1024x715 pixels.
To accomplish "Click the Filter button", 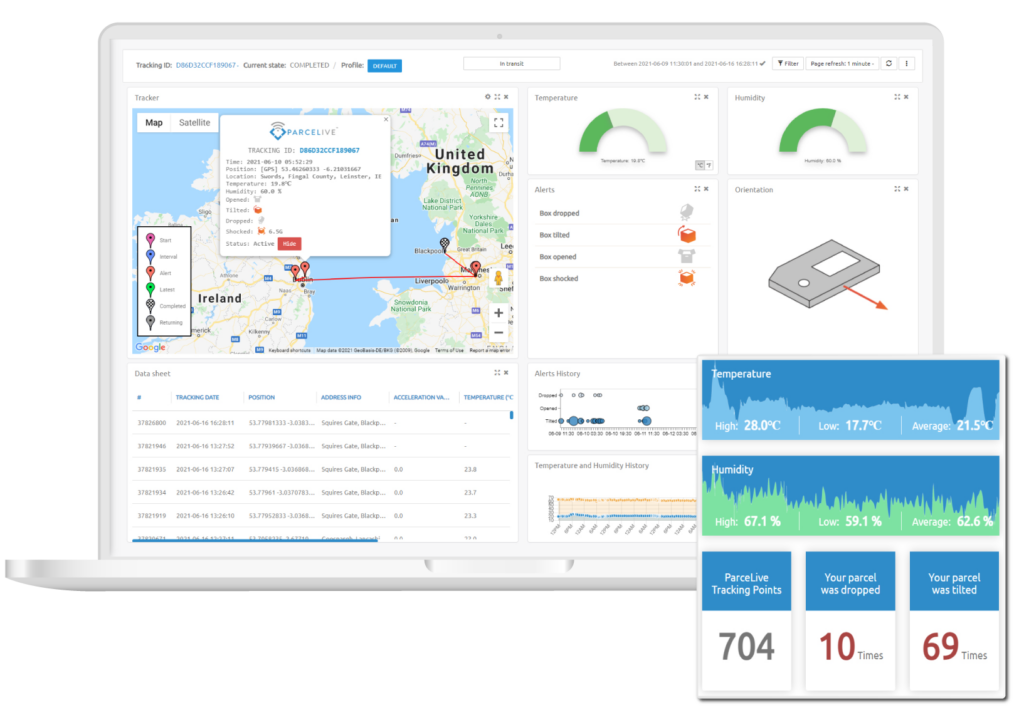I will [x=787, y=63].
